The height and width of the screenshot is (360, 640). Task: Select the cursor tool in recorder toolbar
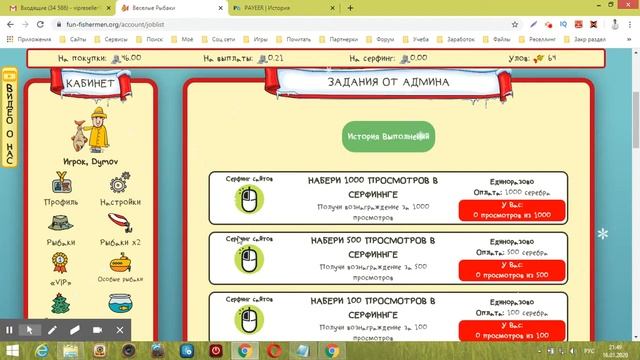tap(29, 330)
